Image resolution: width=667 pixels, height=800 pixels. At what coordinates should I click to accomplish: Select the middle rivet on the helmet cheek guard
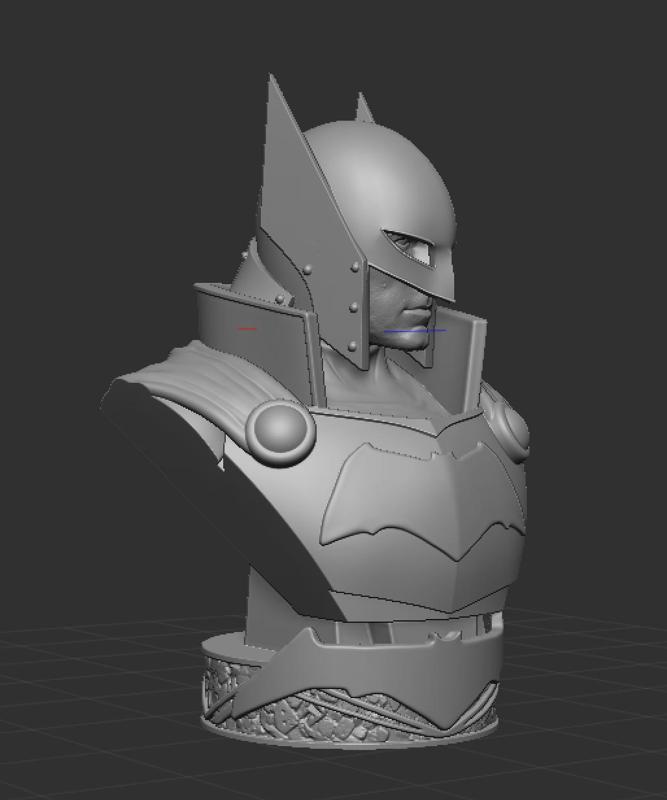point(353,307)
